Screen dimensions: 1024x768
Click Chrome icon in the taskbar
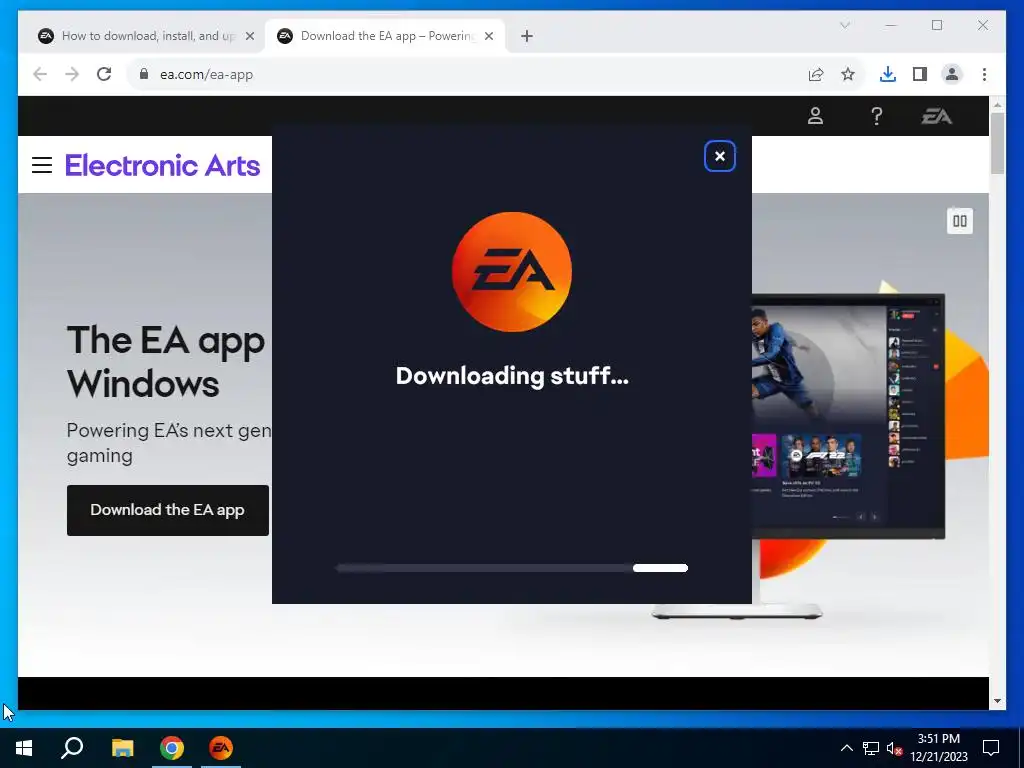[172, 748]
